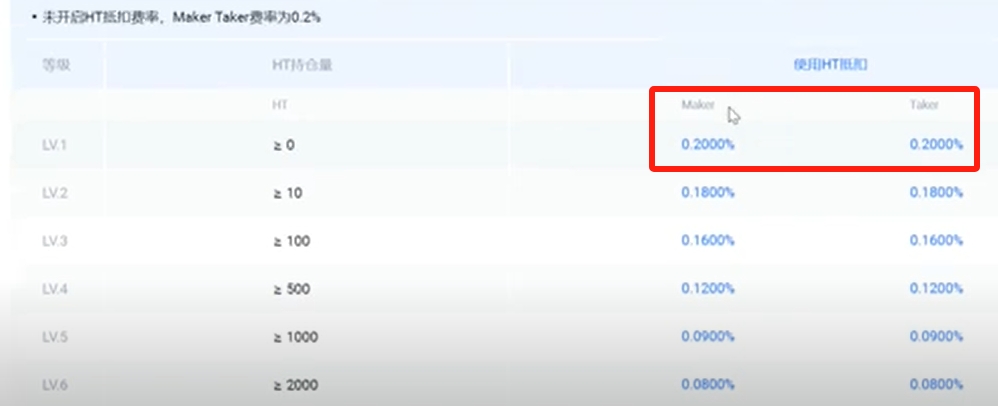Select the LV.3 level cell

point(55,241)
